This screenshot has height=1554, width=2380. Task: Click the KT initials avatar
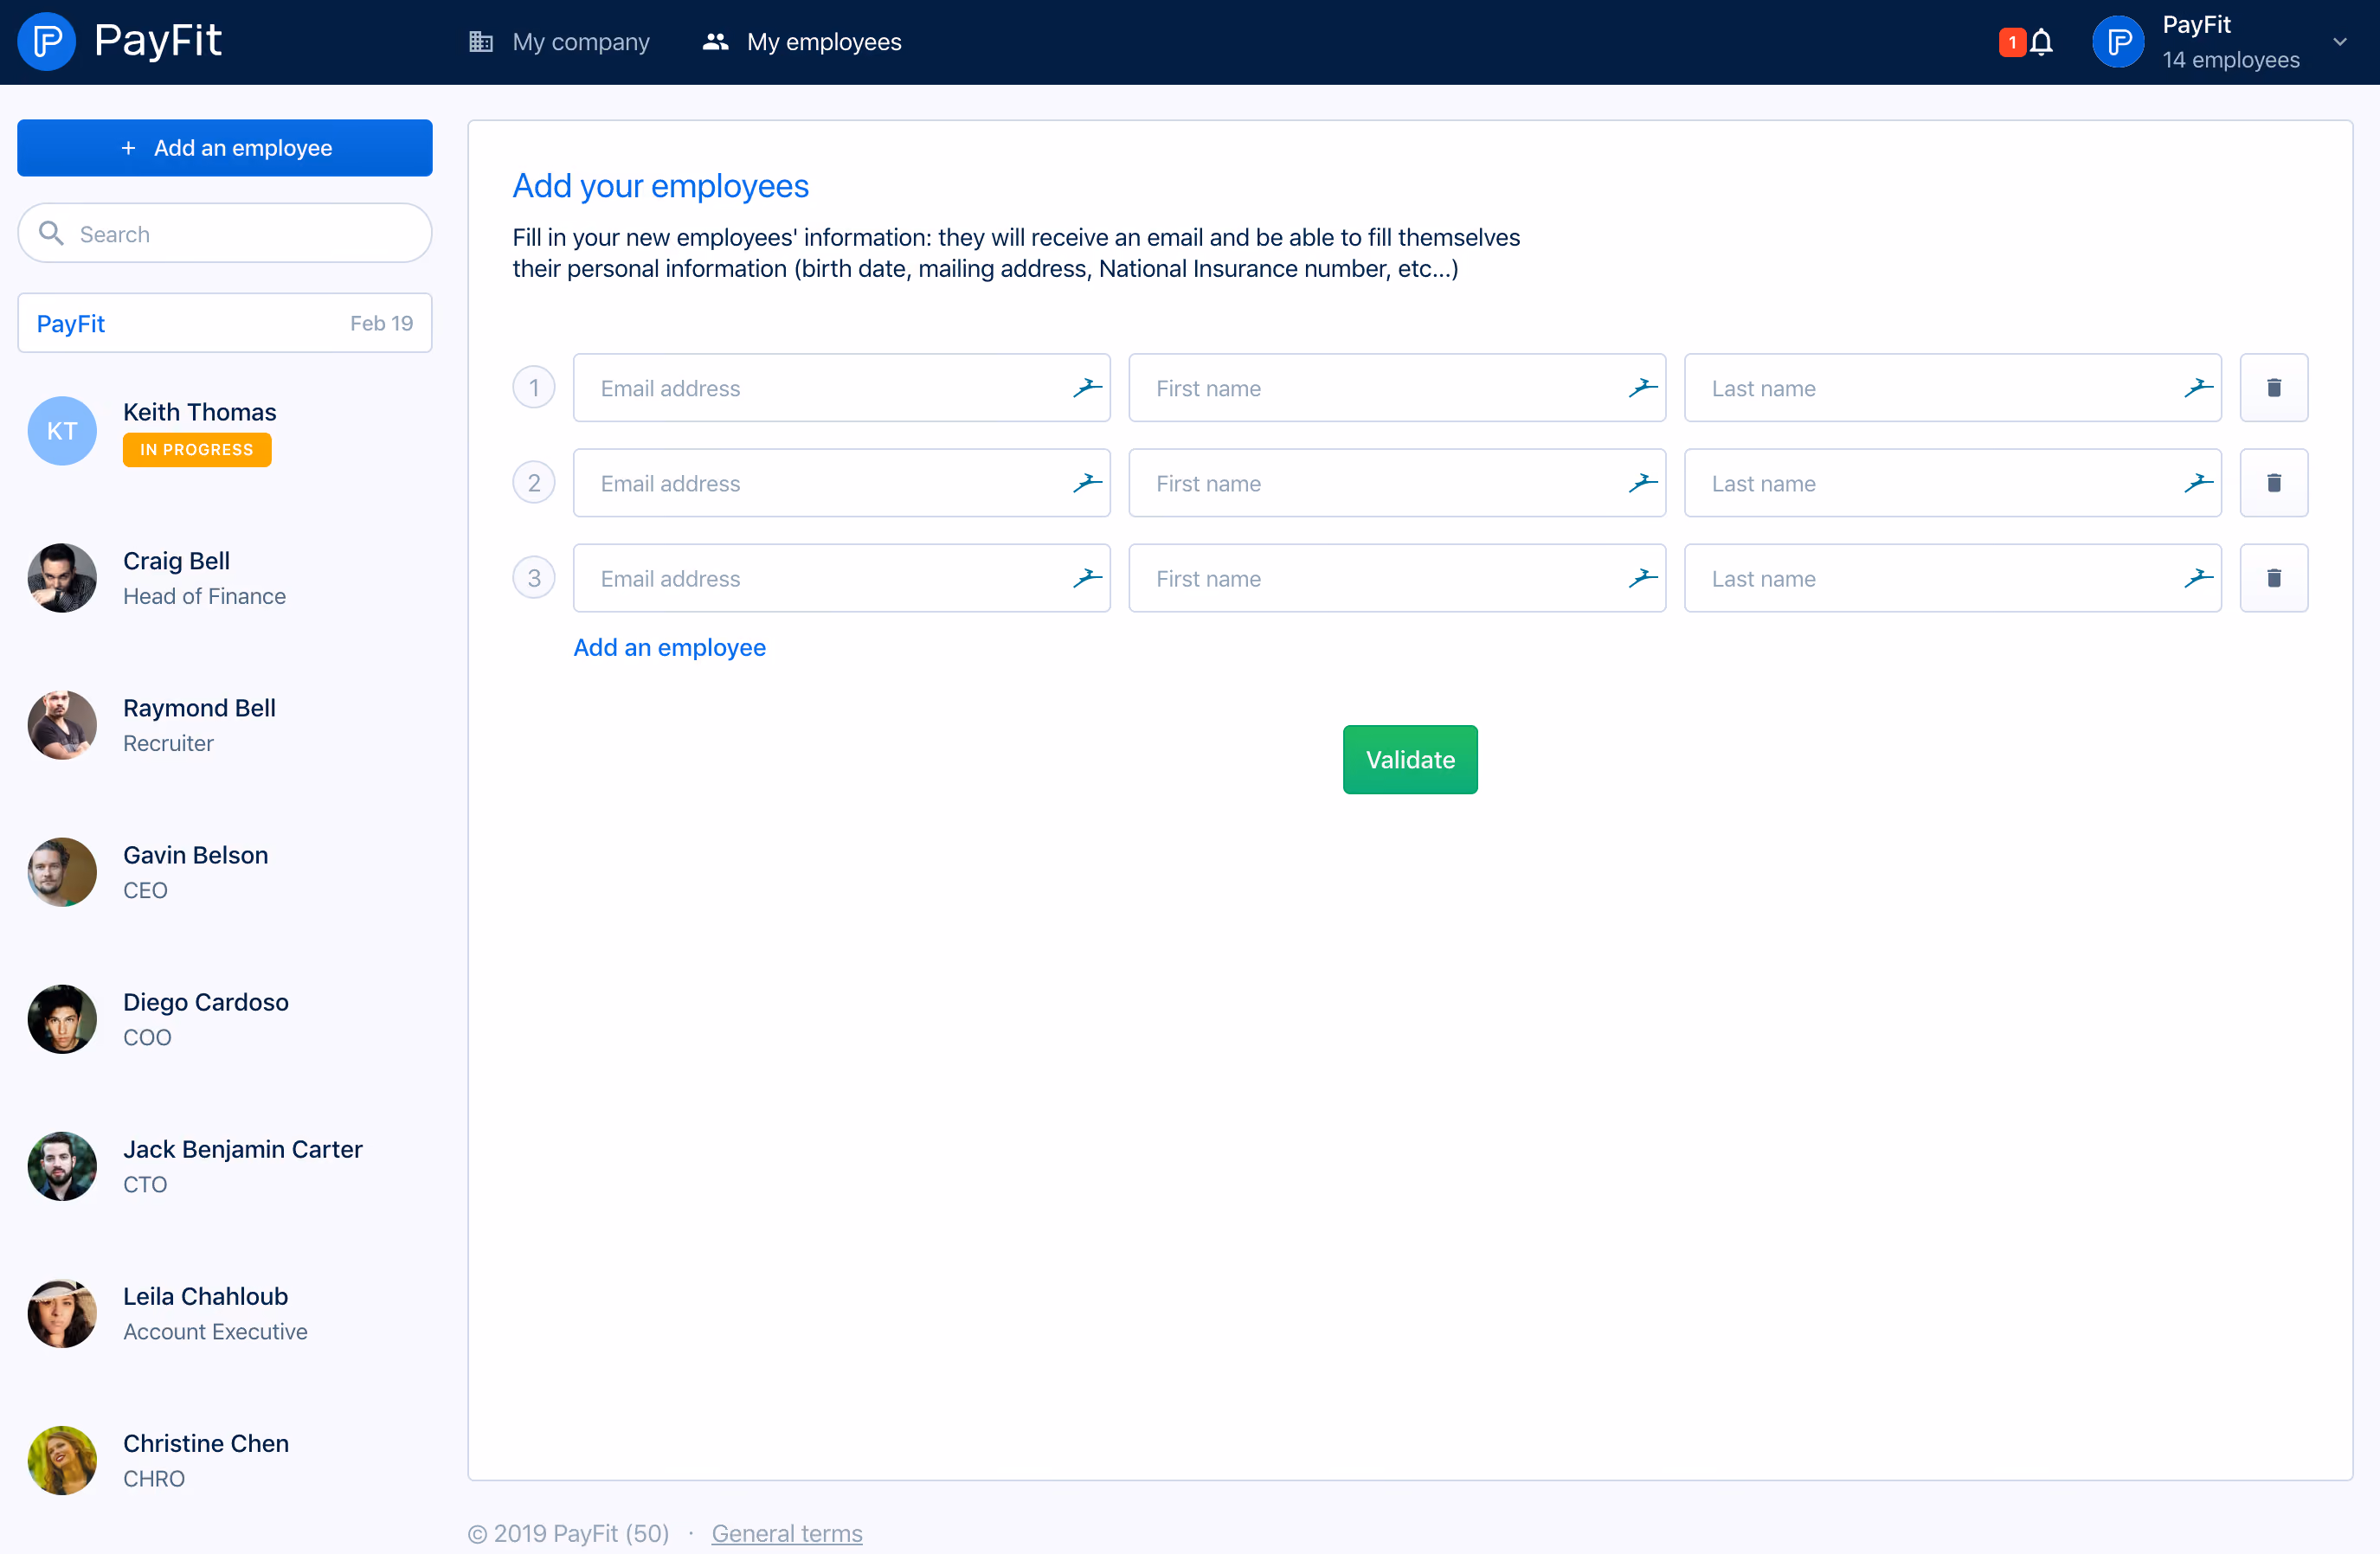coord(62,431)
